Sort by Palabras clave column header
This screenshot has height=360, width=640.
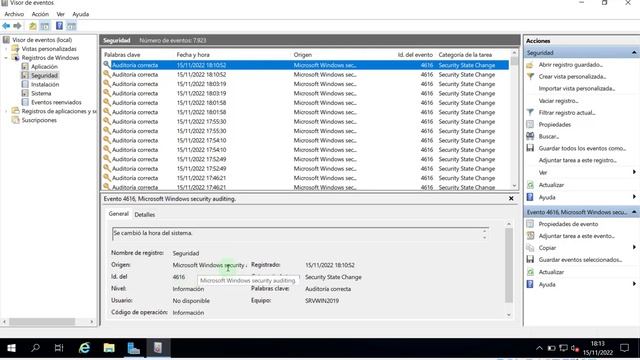coord(122,55)
